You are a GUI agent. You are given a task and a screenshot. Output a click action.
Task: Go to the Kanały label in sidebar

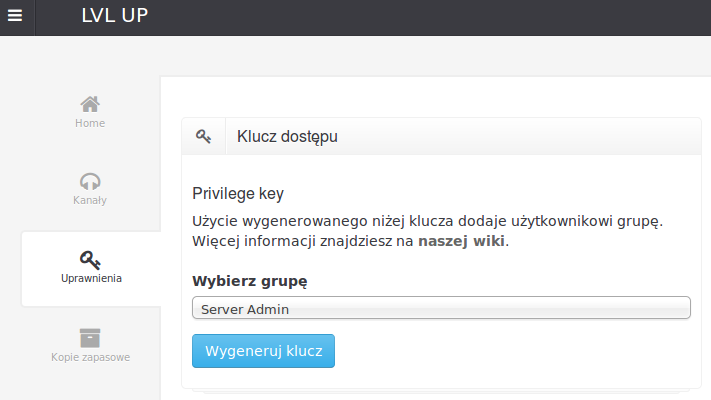click(x=90, y=200)
